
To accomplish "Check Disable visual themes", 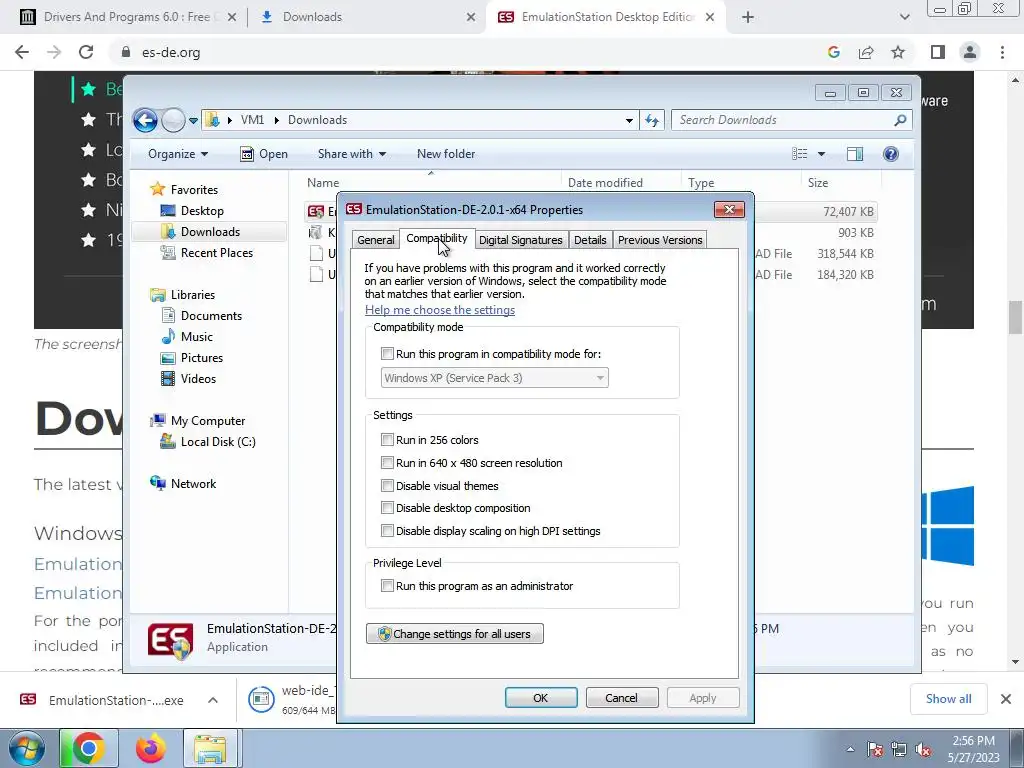I will click(x=387, y=486).
